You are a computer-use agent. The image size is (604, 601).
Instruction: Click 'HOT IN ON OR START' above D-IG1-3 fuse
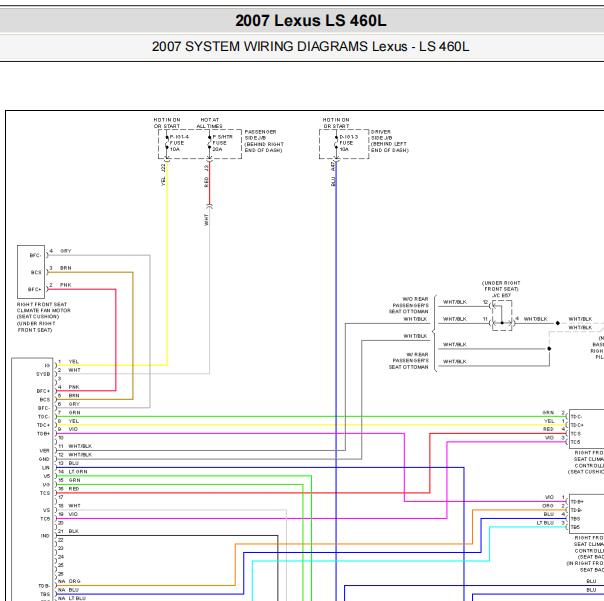tap(336, 123)
